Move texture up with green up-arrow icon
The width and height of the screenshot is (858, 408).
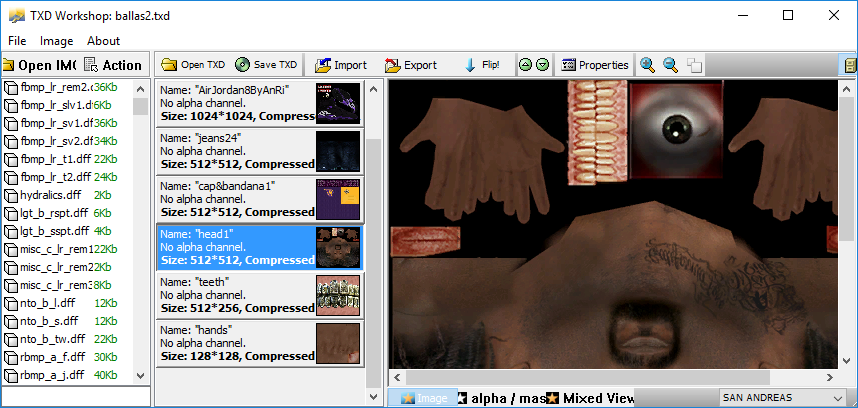coord(525,65)
